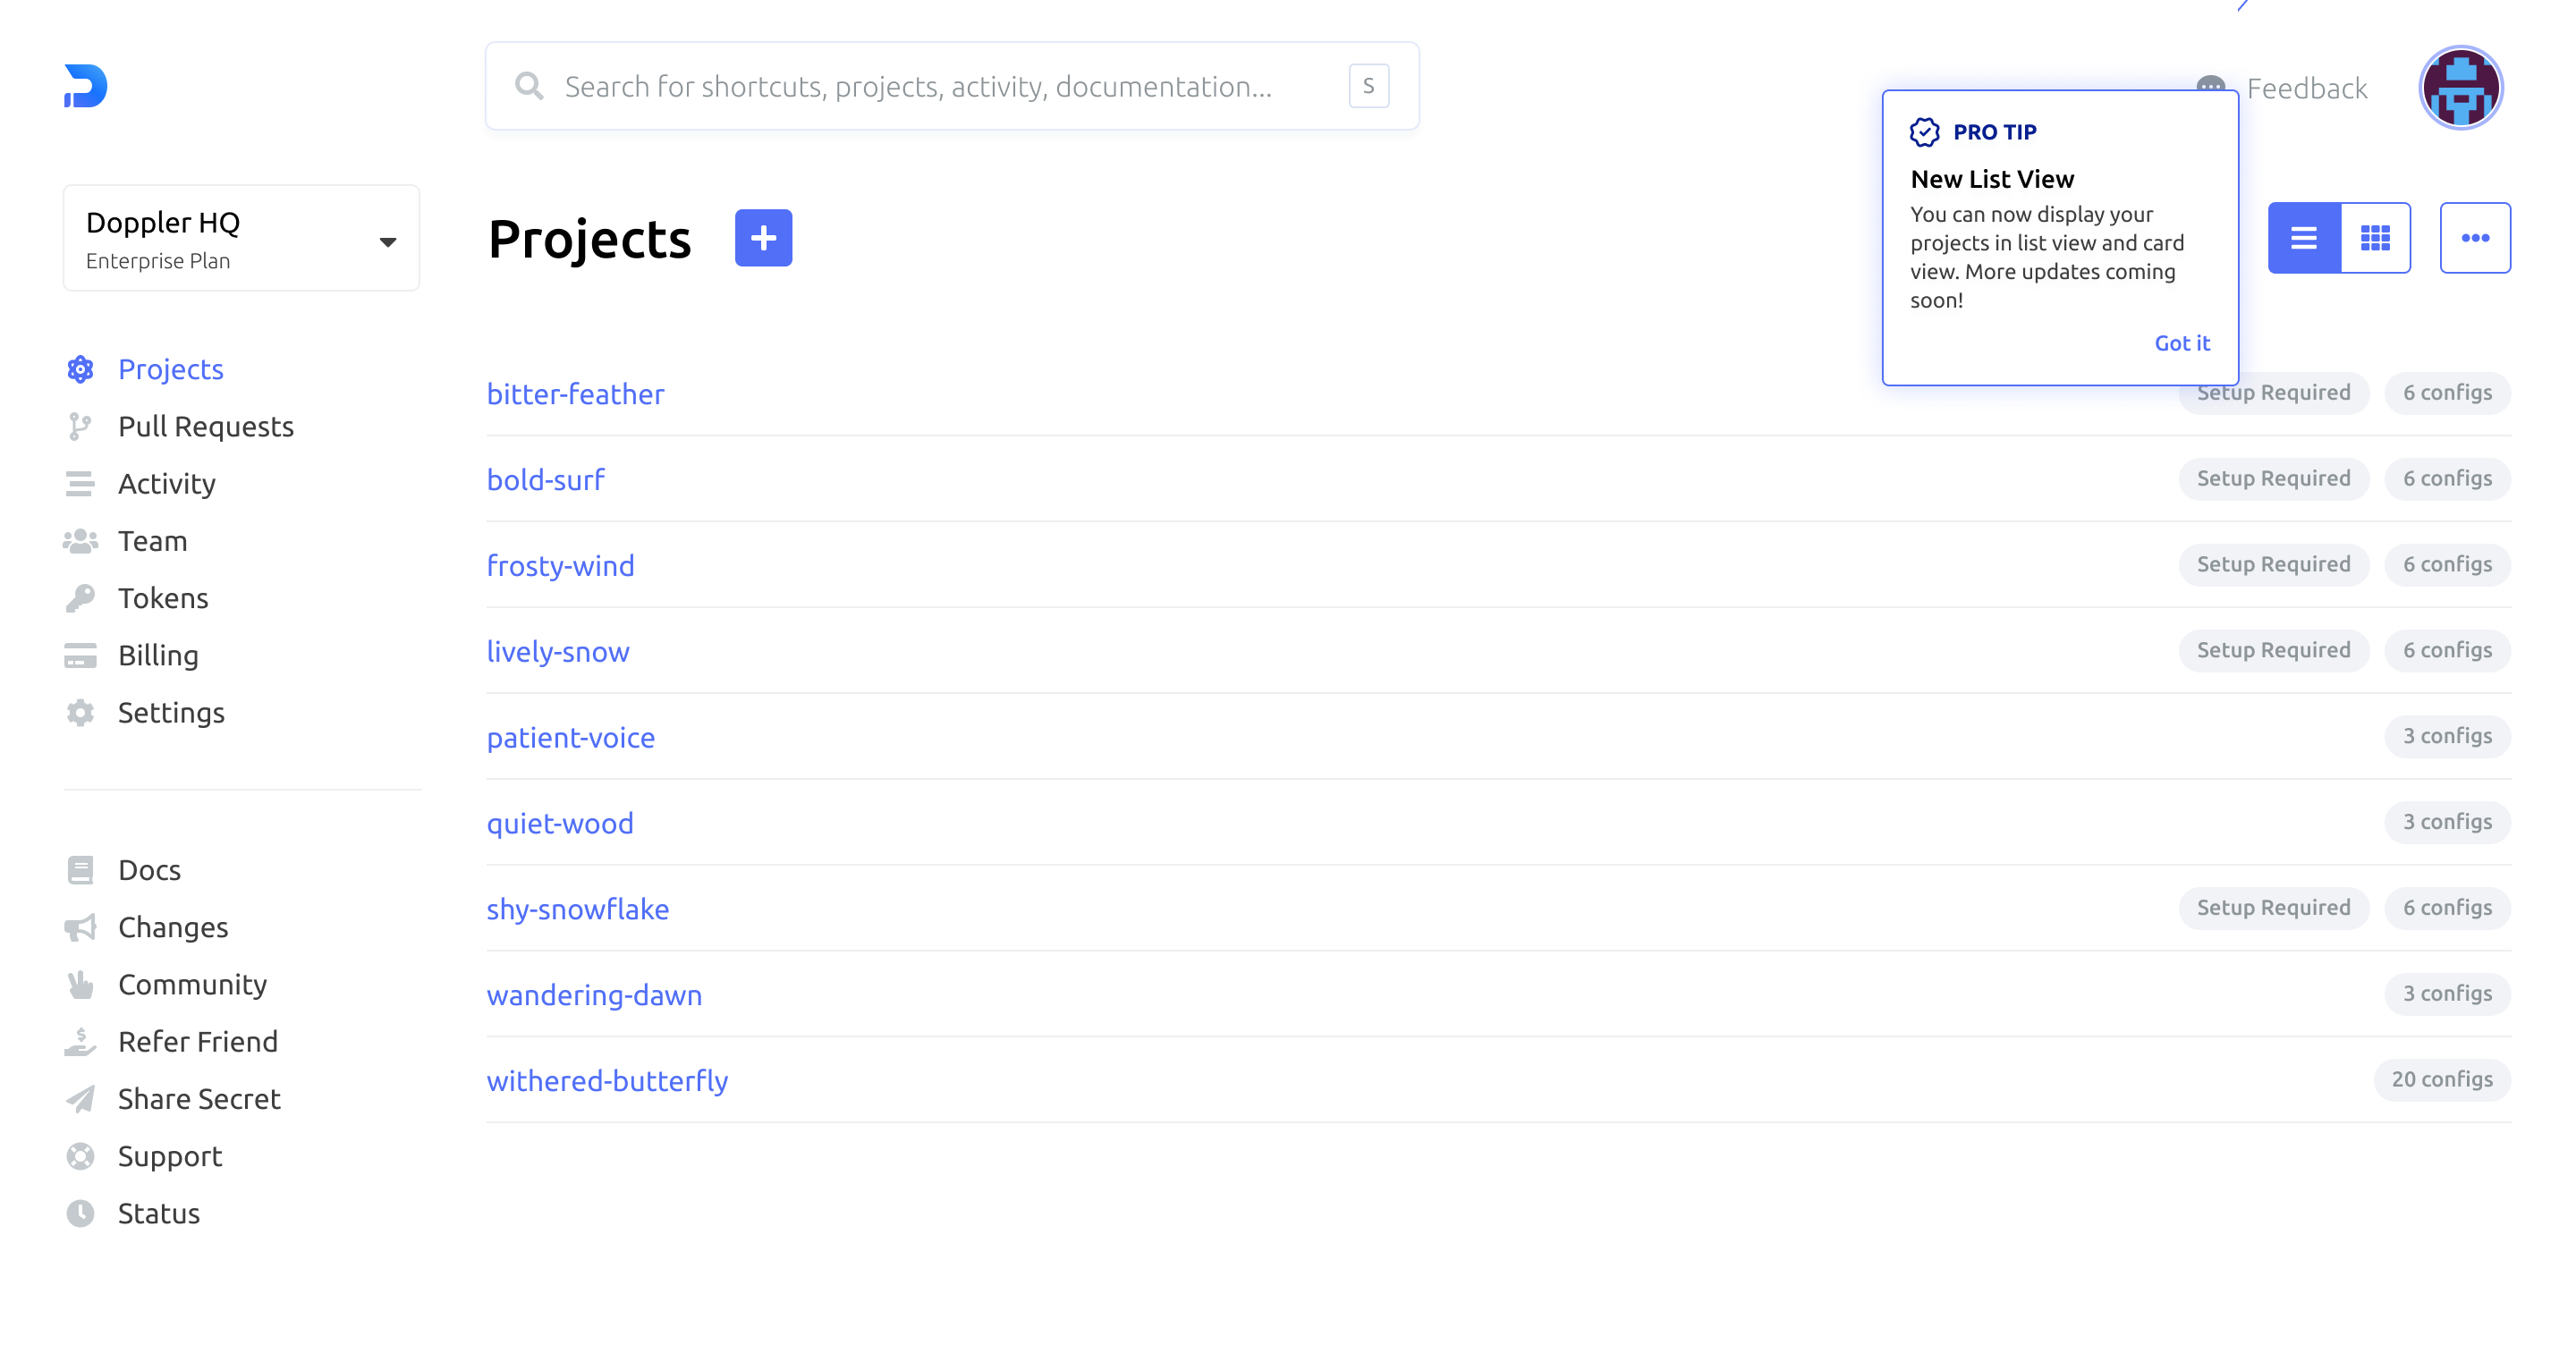Enable list view for projects
2576x1345 pixels.
point(2305,237)
